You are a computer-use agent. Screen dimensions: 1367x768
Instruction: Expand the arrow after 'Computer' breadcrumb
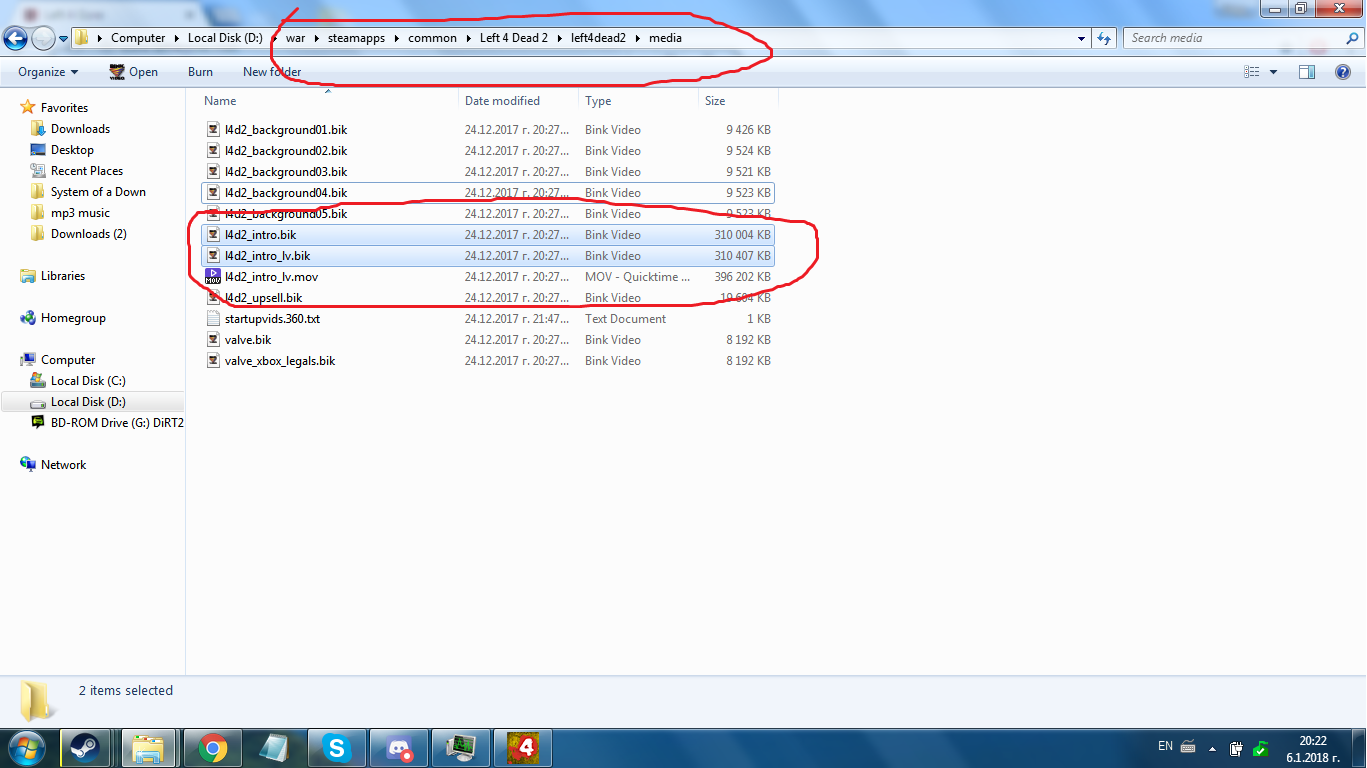tap(177, 38)
